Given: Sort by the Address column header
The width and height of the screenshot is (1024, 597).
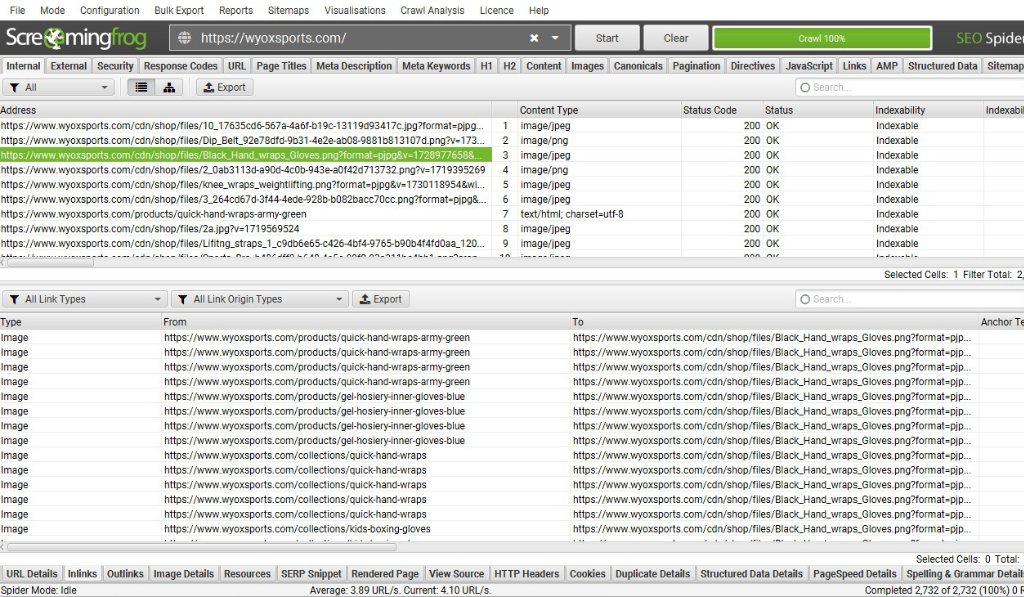Looking at the screenshot, I should [246, 110].
